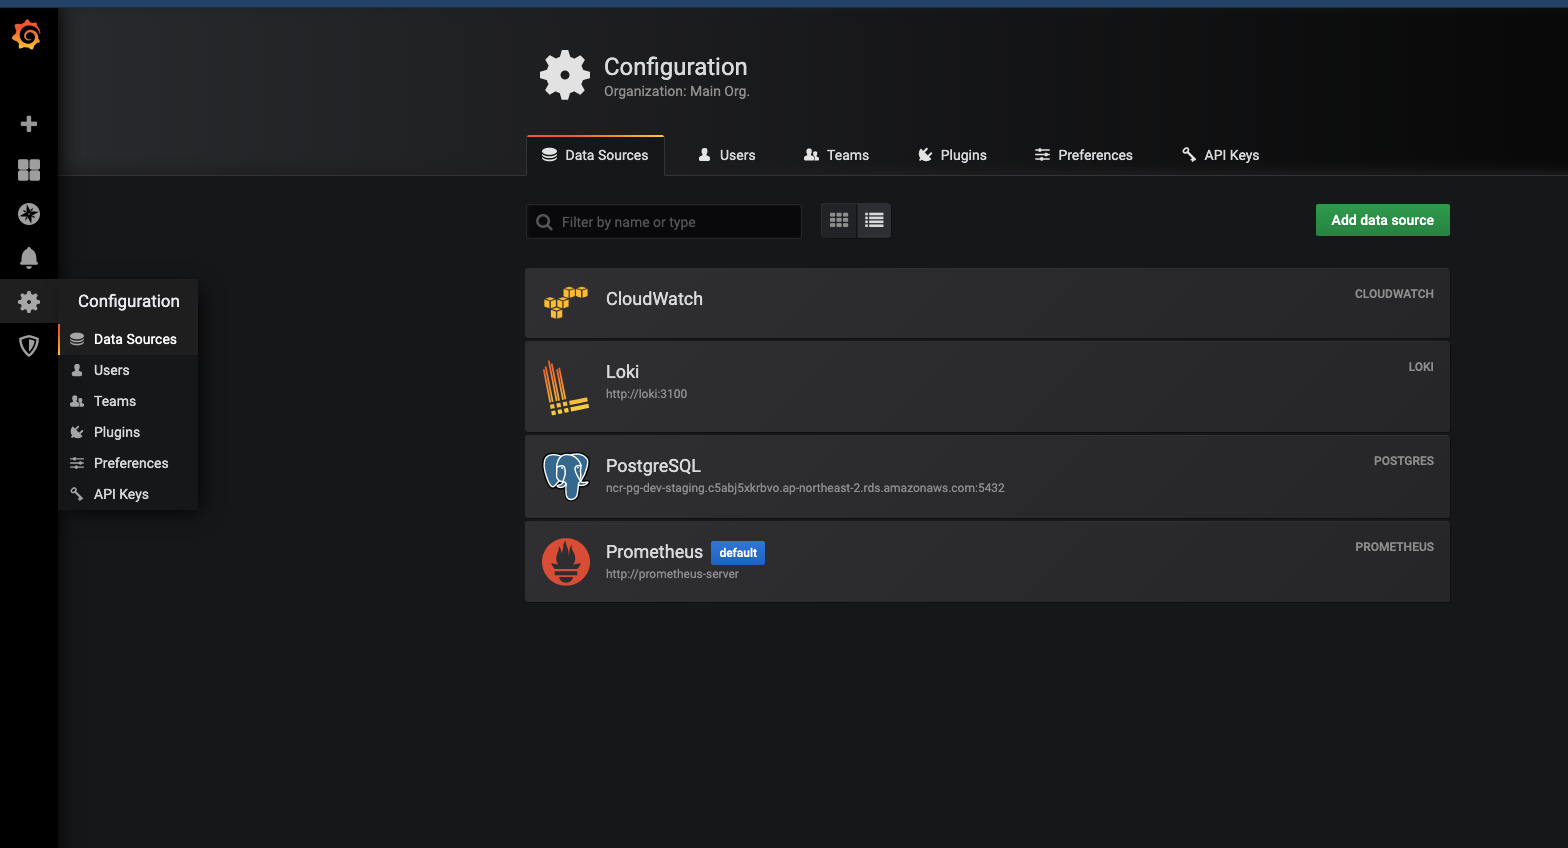Click the Add data source button

tap(1382, 220)
